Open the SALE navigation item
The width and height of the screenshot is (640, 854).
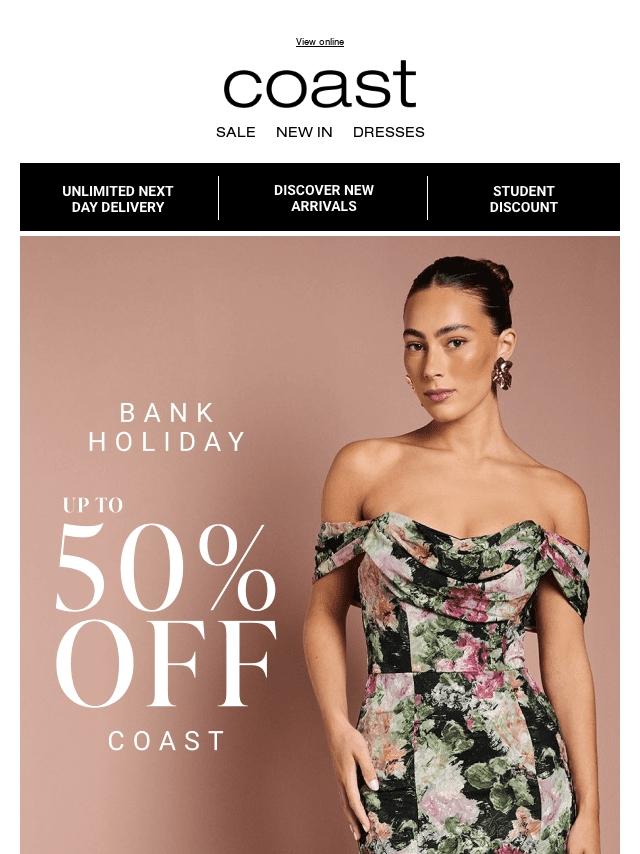[236, 132]
